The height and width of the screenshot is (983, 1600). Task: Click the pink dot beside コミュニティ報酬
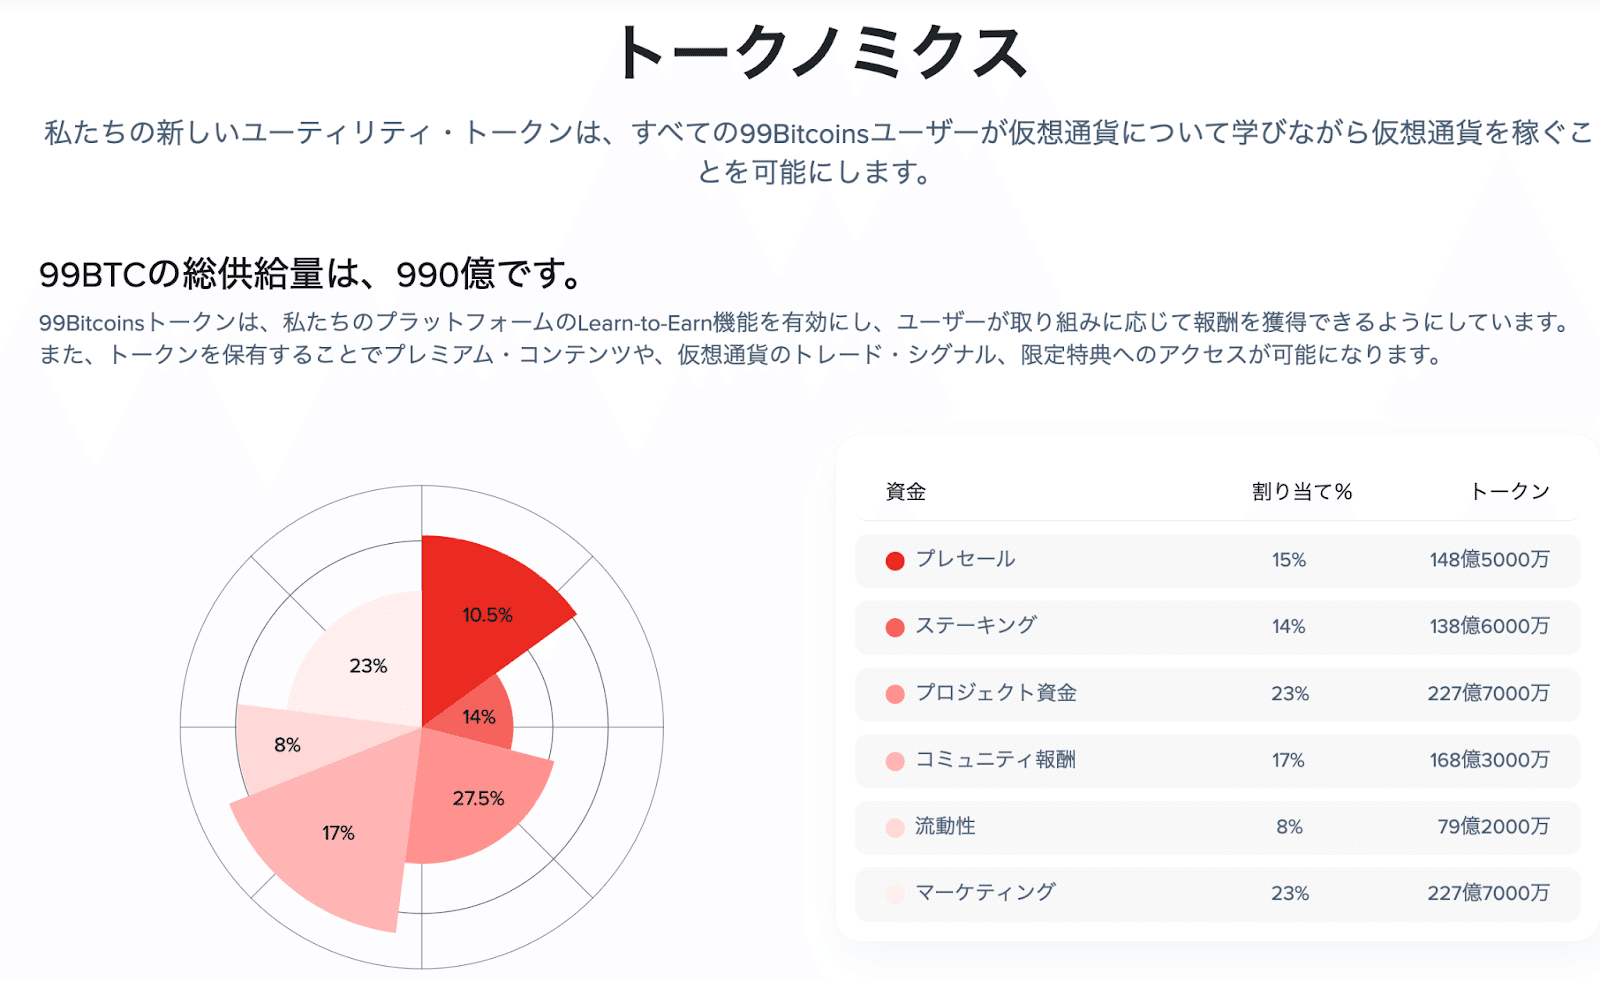[895, 761]
